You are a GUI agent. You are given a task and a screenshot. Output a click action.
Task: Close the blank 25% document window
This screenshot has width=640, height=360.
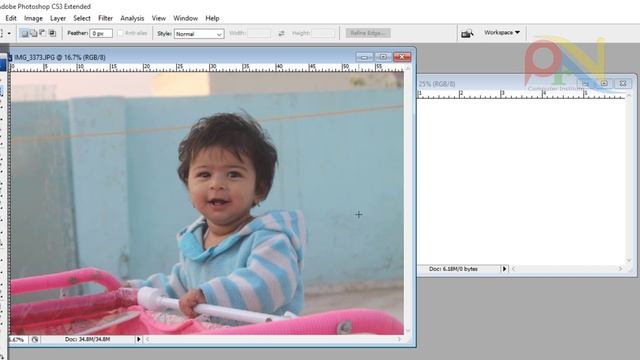[x=623, y=84]
